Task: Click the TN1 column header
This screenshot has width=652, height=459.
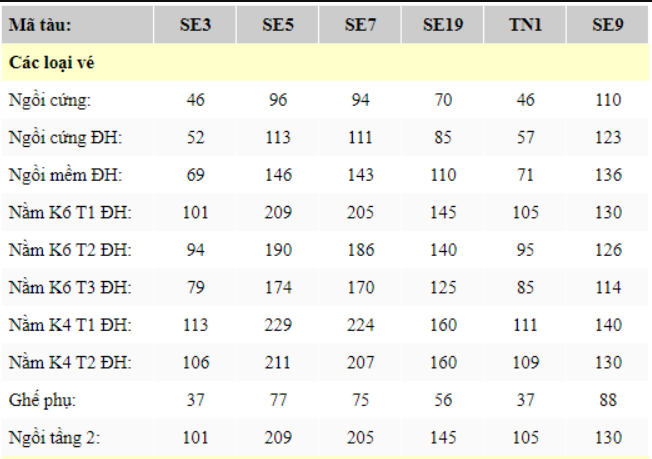Action: (525, 25)
